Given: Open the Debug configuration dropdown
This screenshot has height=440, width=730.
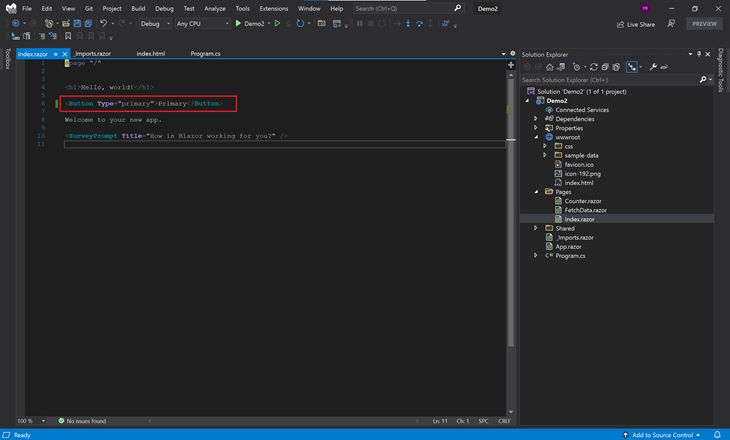Looking at the screenshot, I should [155, 23].
